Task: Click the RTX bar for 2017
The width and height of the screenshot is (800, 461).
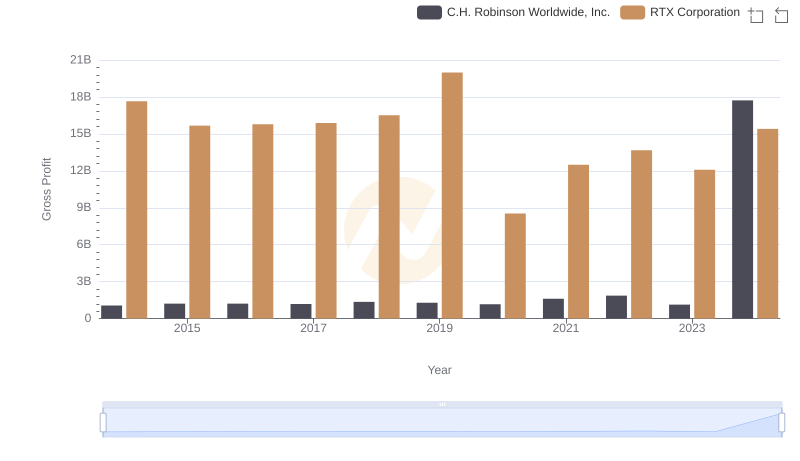Action: 326,221
